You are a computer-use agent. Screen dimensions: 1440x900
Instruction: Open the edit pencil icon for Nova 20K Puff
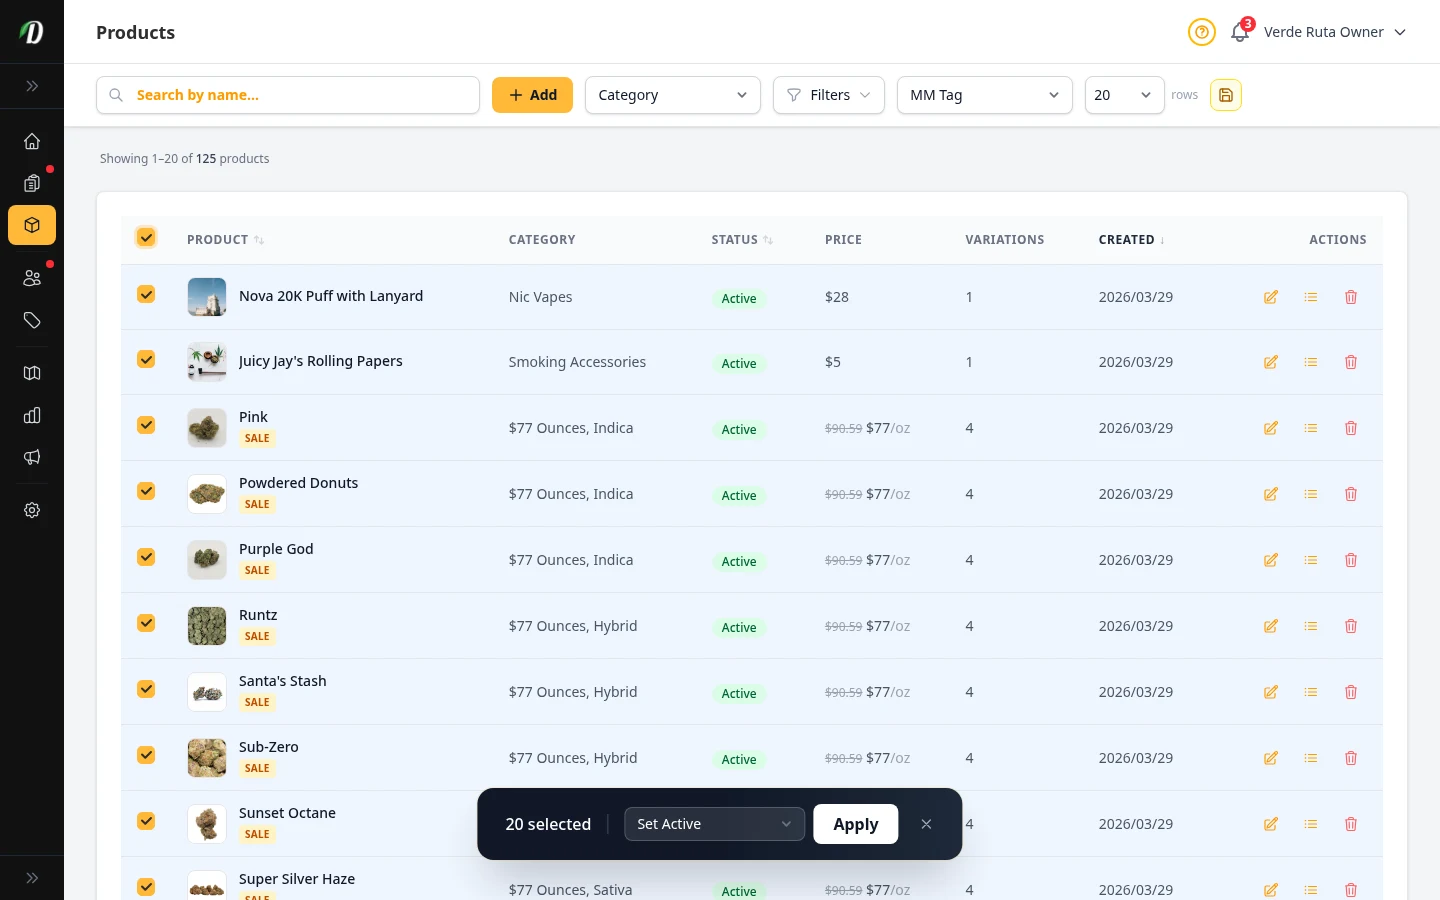tap(1270, 297)
